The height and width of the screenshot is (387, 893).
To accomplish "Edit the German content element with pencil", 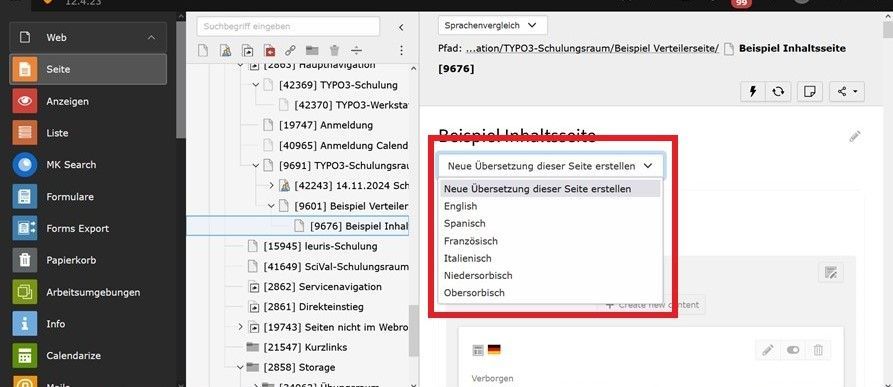I will (x=768, y=351).
